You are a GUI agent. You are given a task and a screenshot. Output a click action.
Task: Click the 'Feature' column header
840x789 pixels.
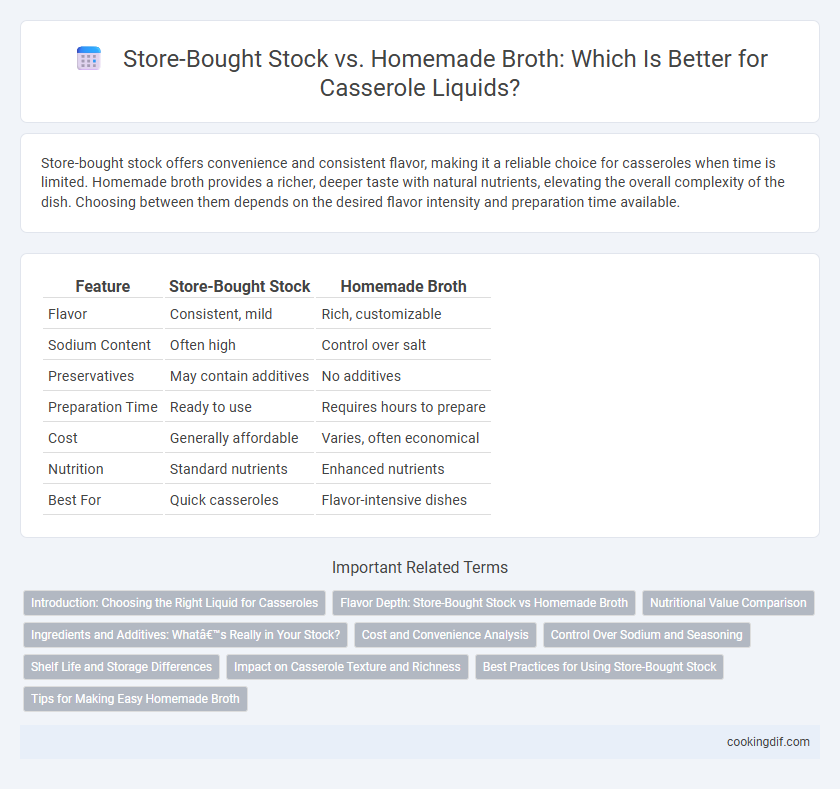pyautogui.click(x=103, y=287)
